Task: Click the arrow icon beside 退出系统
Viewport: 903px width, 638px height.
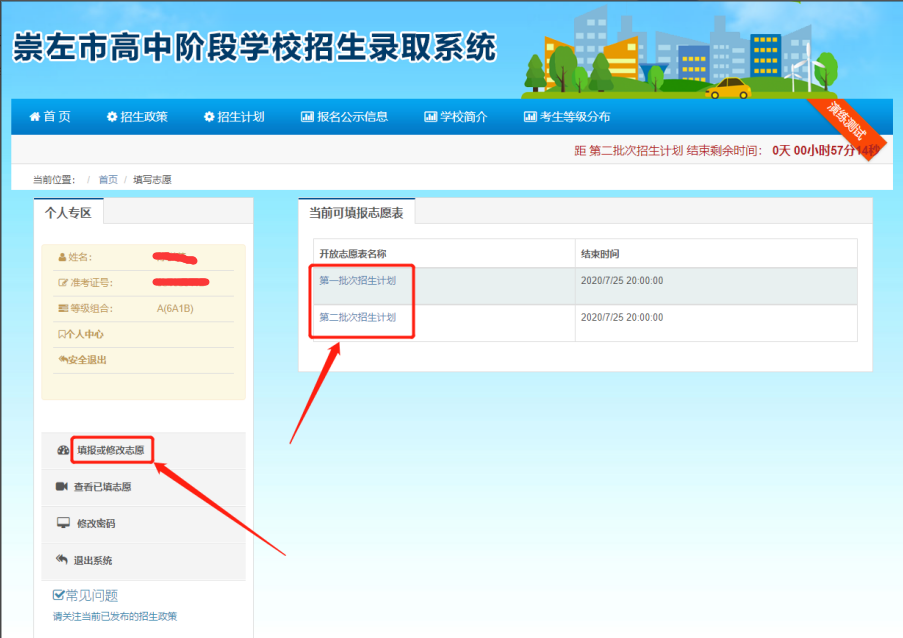Action: click(x=63, y=560)
